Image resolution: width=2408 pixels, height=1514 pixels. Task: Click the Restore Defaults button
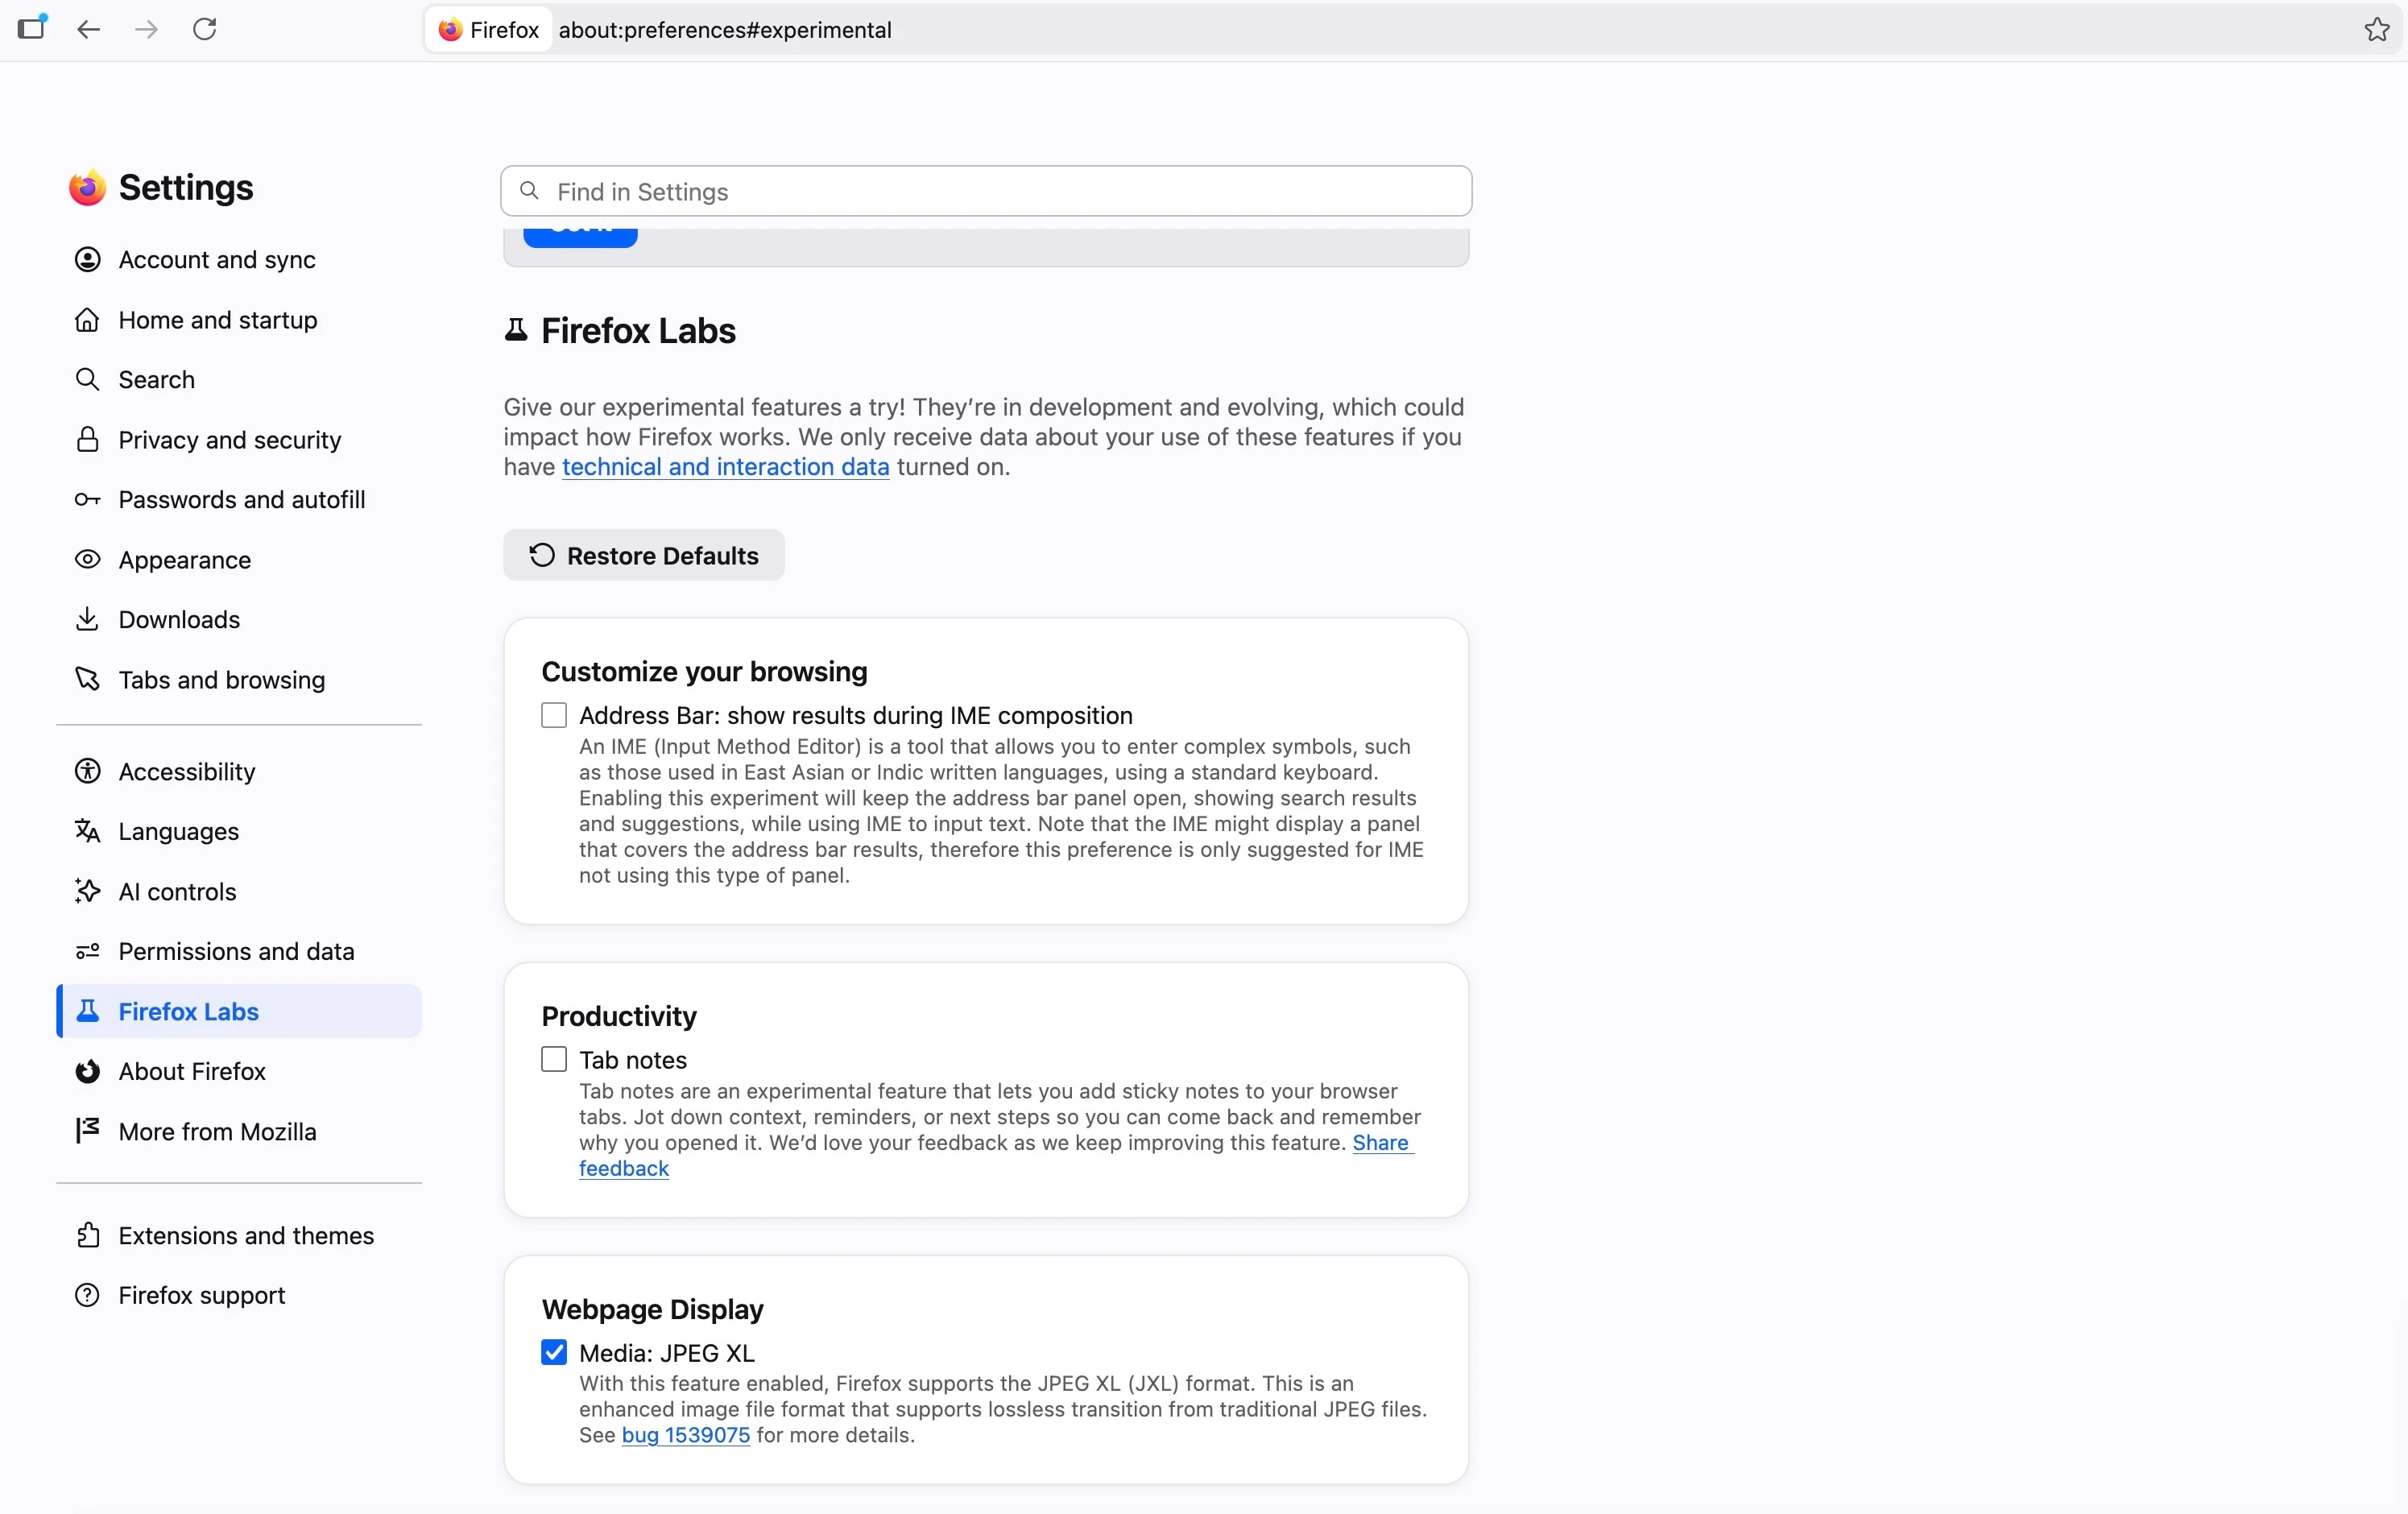pos(644,556)
